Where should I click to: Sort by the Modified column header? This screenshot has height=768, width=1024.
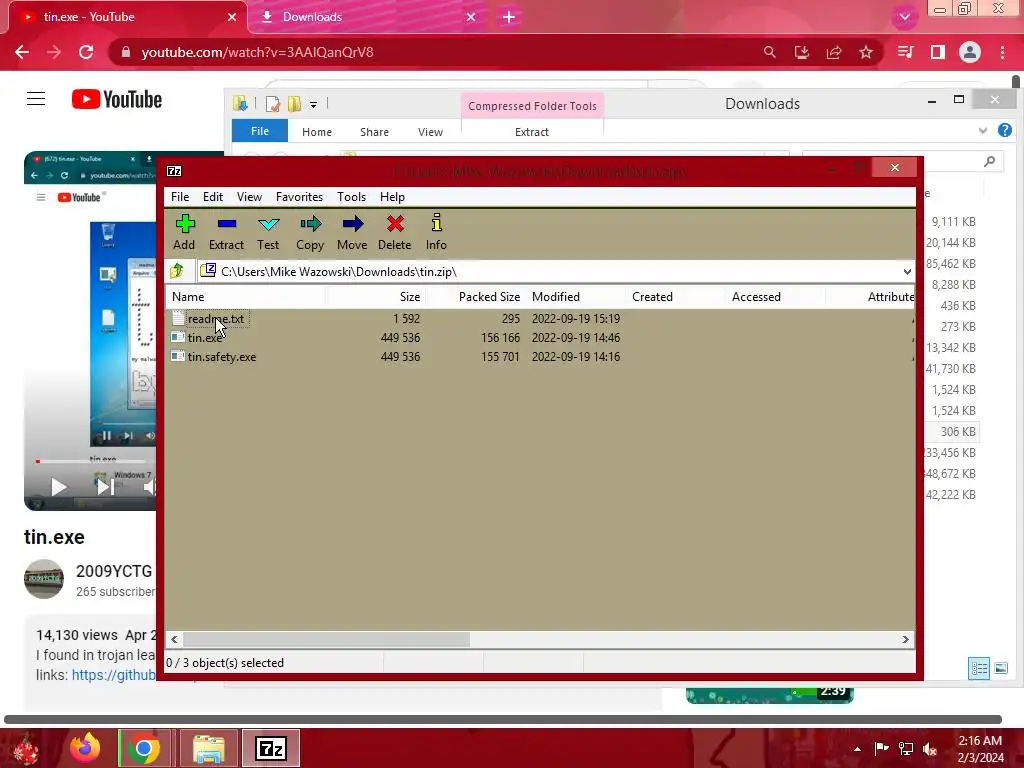tap(575, 296)
